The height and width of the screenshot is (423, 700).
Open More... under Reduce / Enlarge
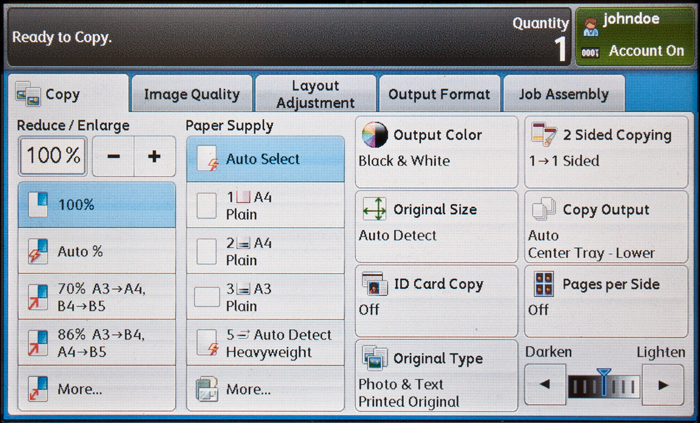pyautogui.click(x=96, y=389)
